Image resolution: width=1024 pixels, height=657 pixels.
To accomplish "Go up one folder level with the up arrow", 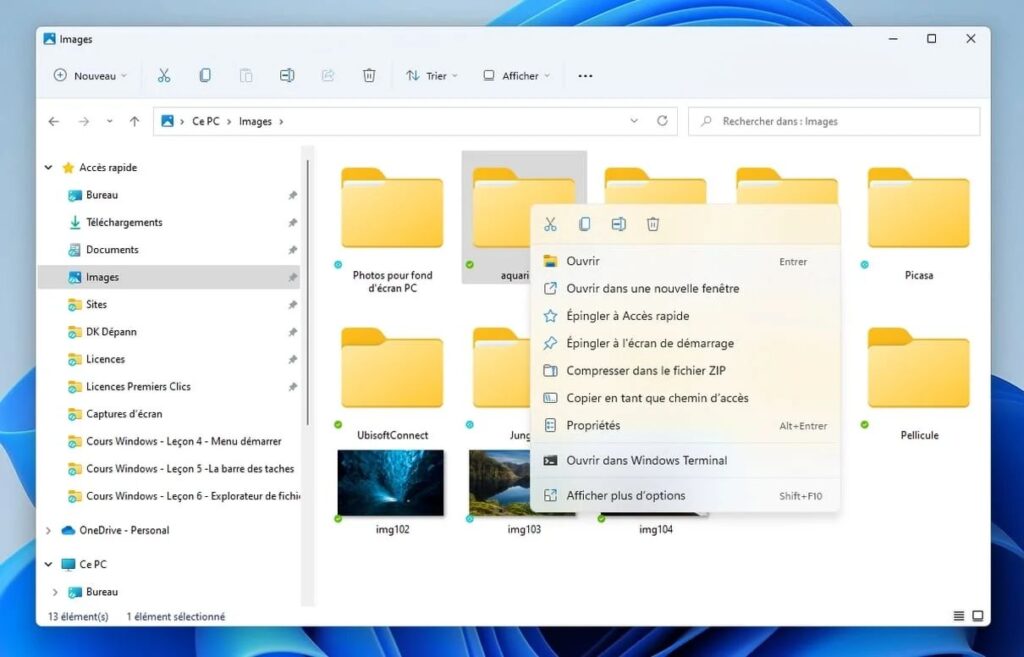I will pos(134,121).
